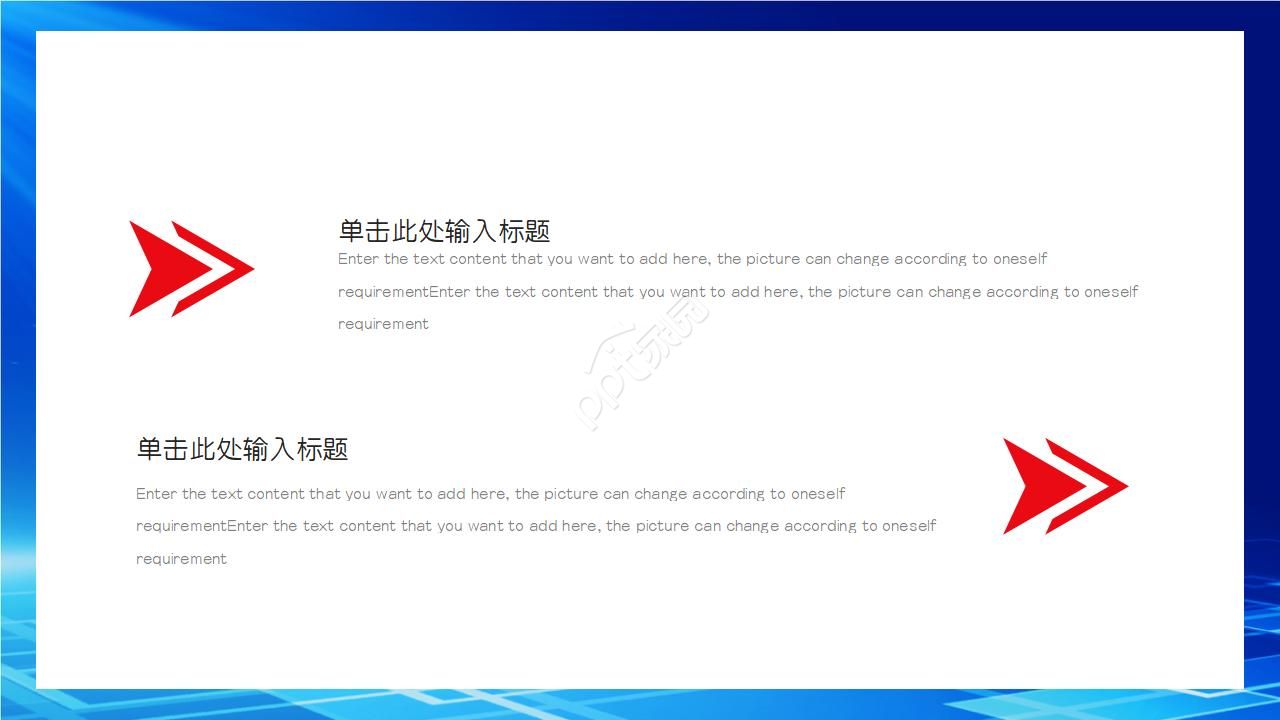Screen dimensions: 1280x720
Task: Click the blue left border strip of the background
Action: [x=17, y=360]
